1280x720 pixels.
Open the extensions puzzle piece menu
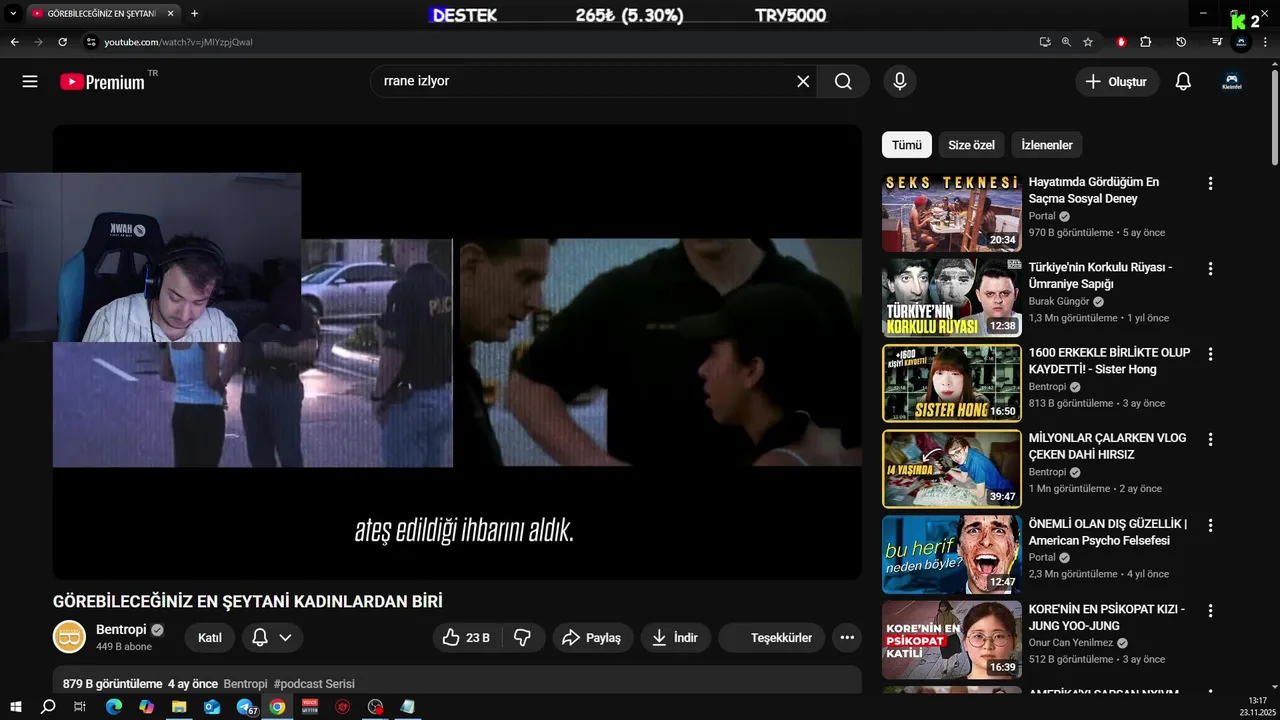tap(1146, 42)
